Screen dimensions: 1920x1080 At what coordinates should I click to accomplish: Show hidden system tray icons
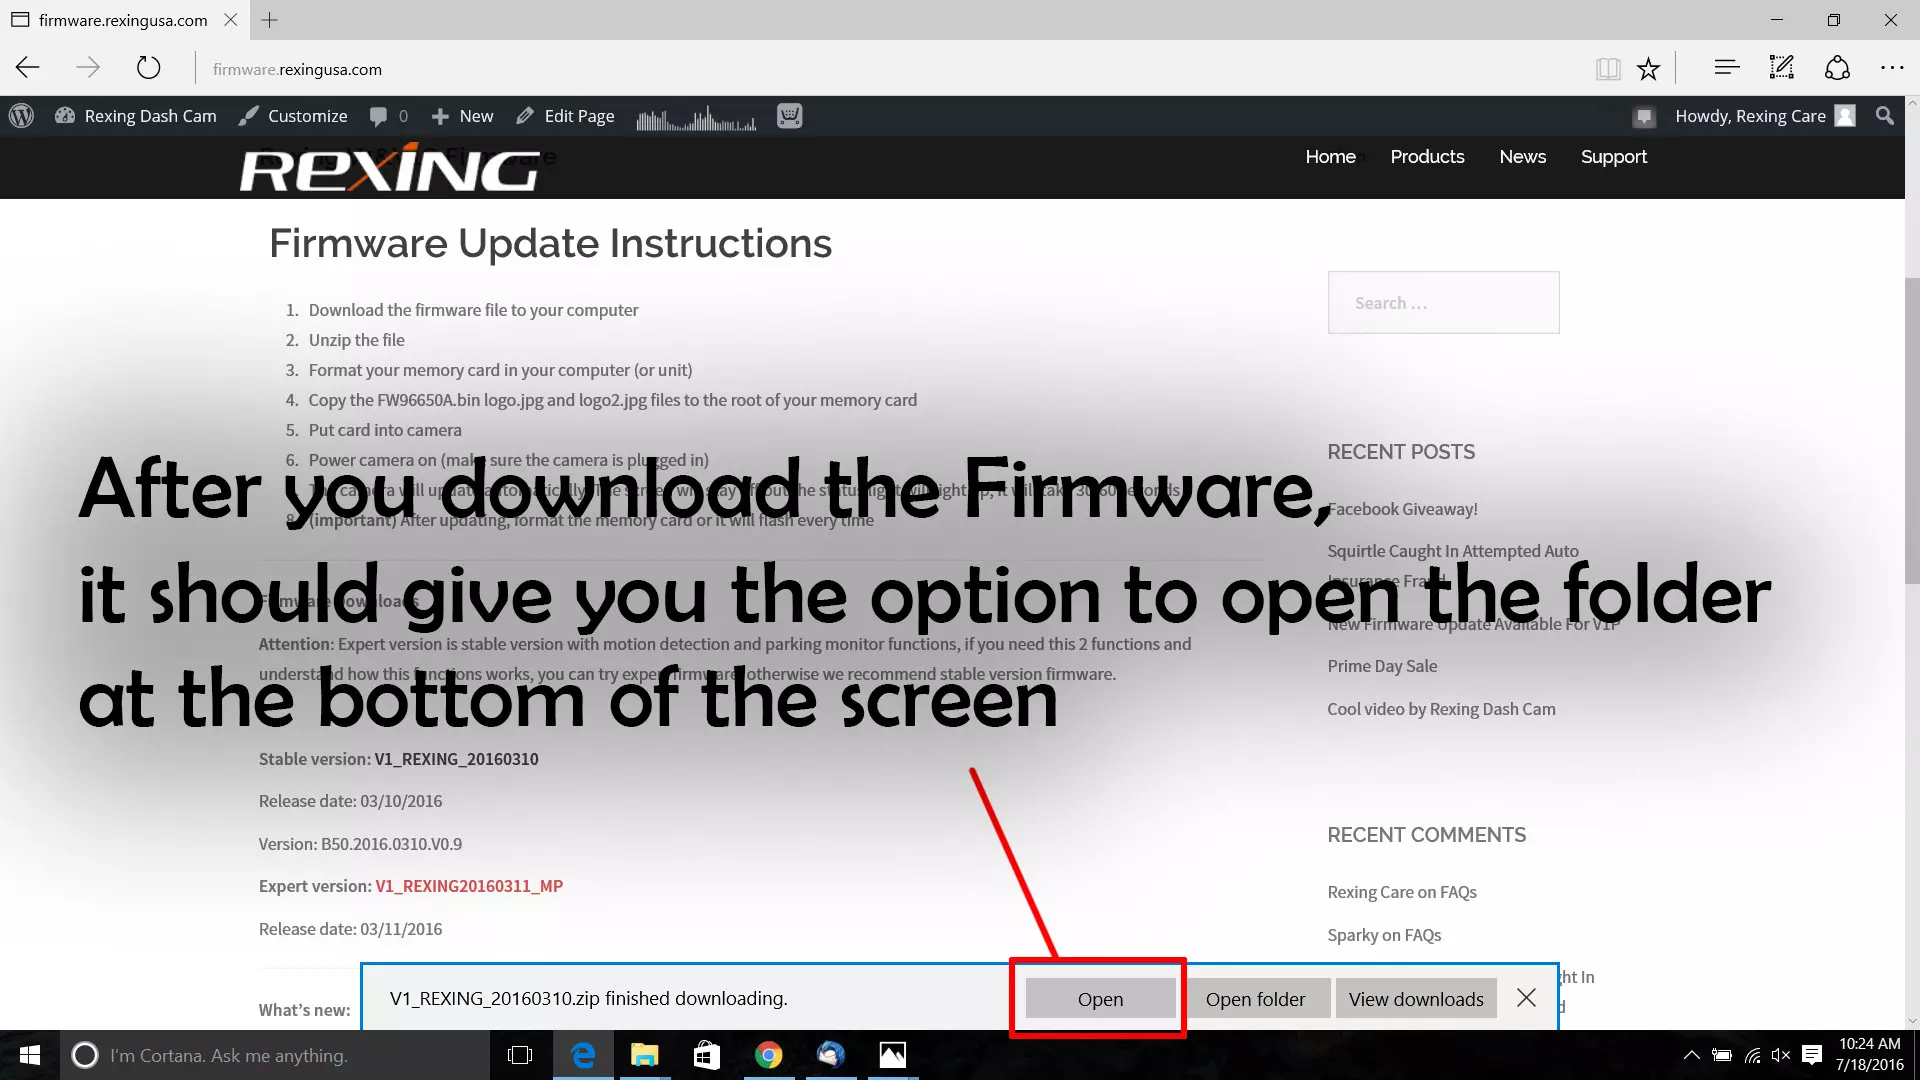click(x=1691, y=1055)
